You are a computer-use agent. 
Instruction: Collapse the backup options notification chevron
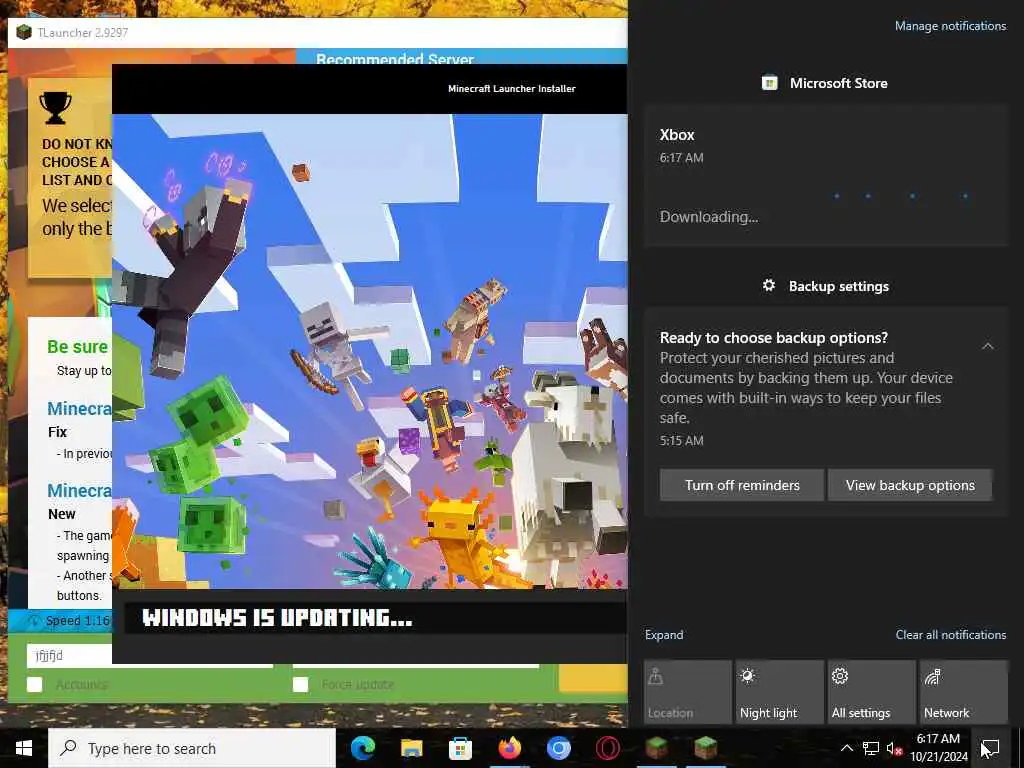987,346
